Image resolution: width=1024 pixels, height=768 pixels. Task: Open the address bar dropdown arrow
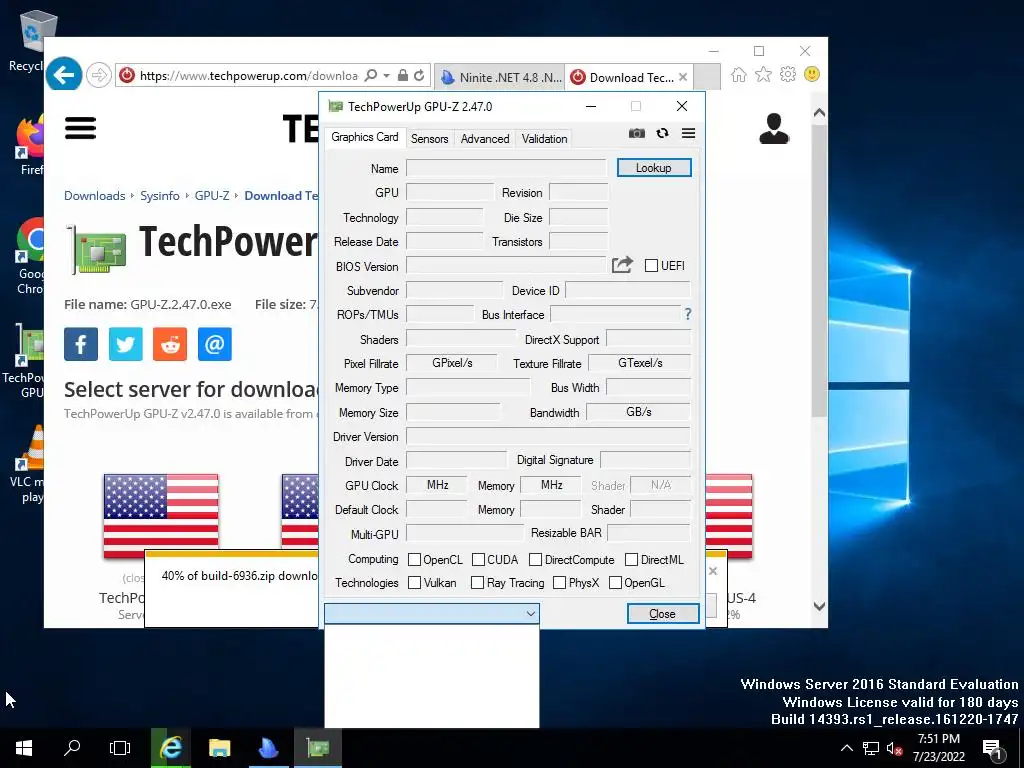[x=387, y=76]
